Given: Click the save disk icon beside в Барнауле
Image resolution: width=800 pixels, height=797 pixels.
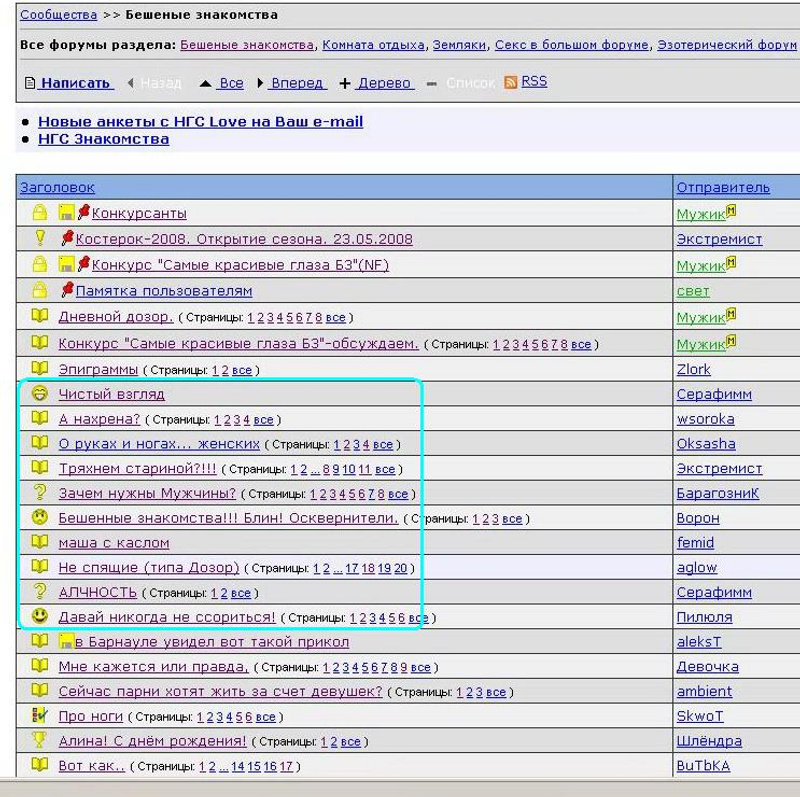Looking at the screenshot, I should tap(66, 642).
